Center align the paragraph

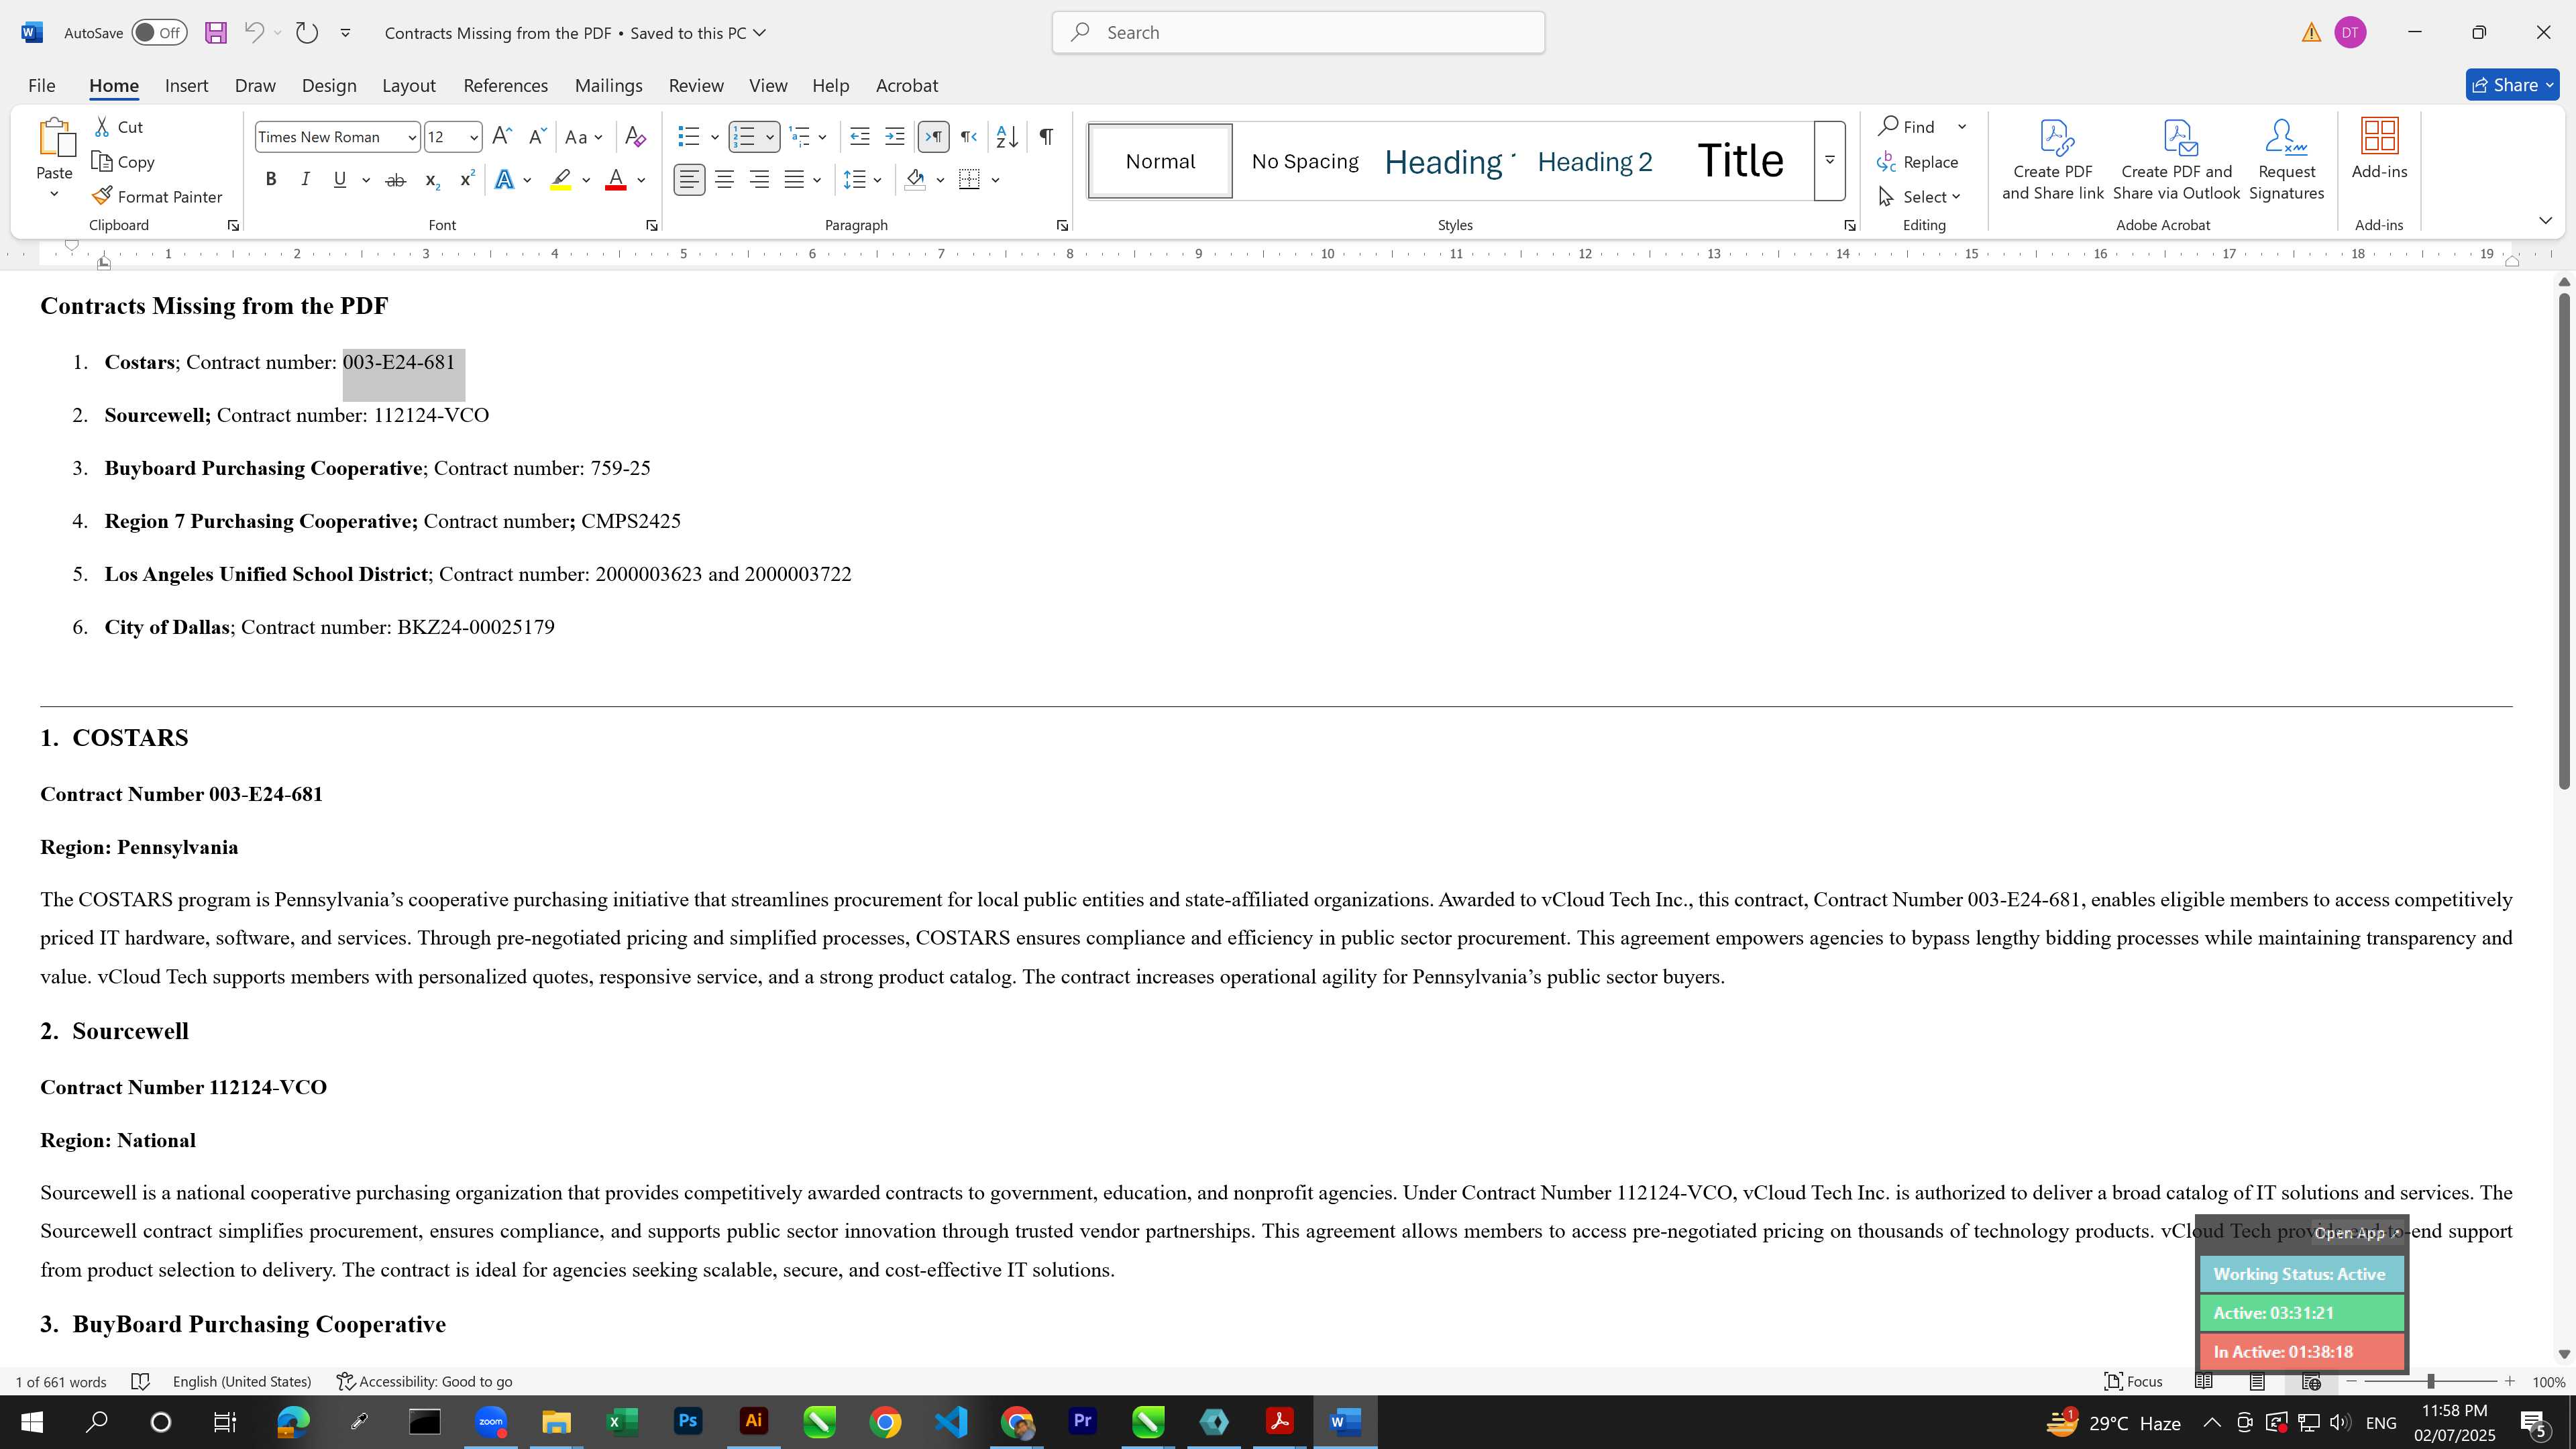point(725,180)
